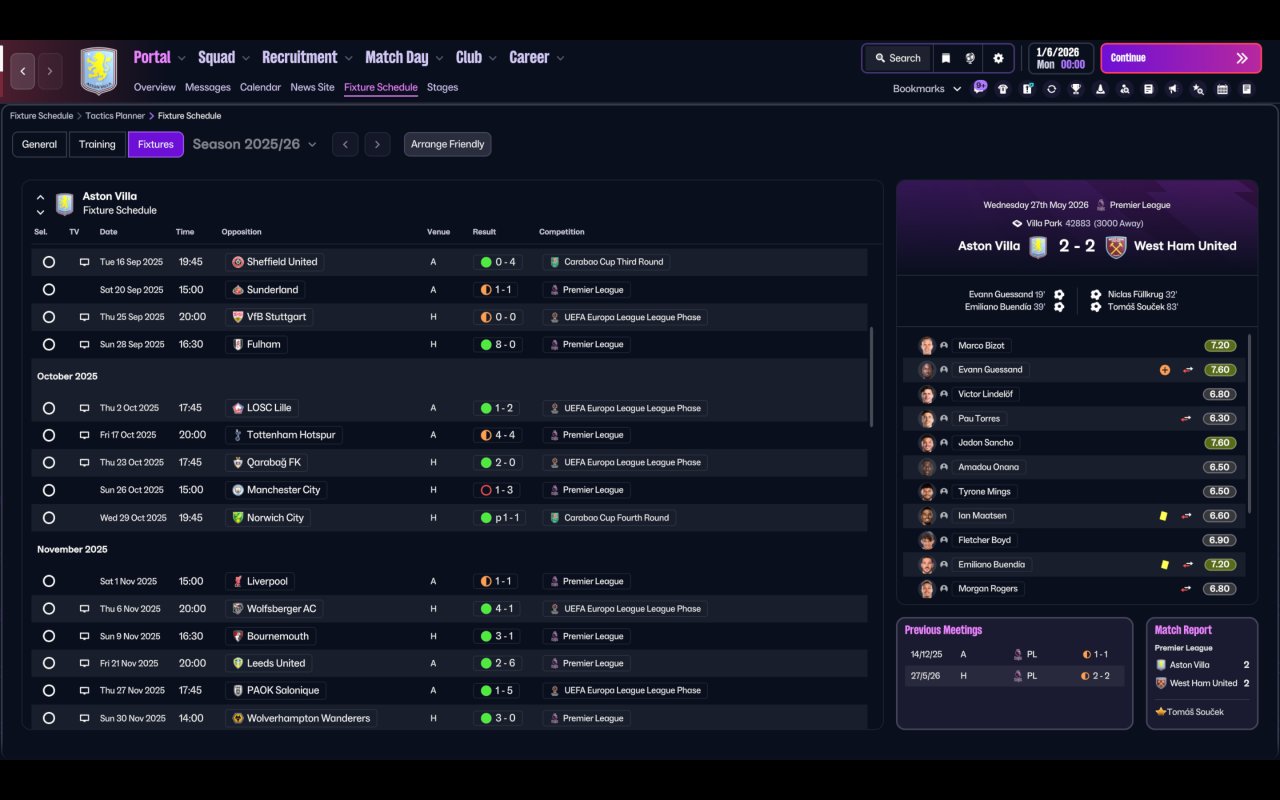Image resolution: width=1280 pixels, height=800 pixels.
Task: Open the calendar bookmark icon
Action: point(1222,89)
